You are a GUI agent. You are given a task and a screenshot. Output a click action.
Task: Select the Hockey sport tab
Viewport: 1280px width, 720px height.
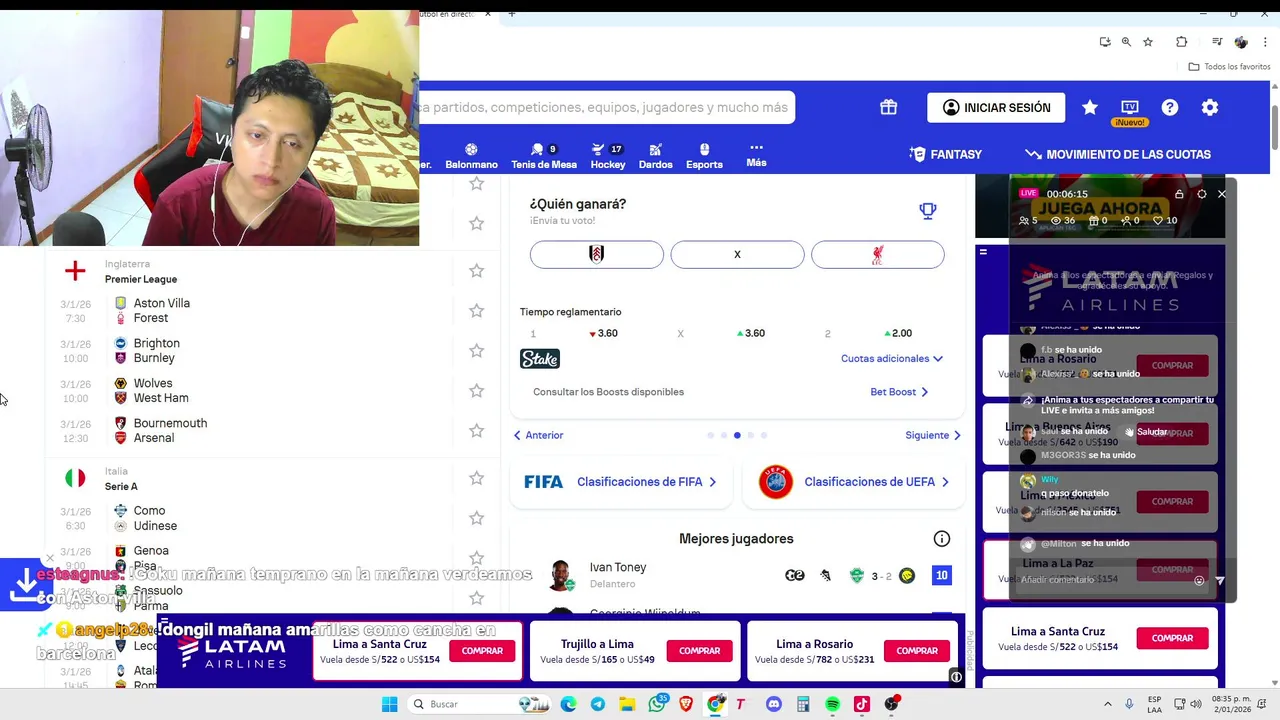tap(607, 157)
